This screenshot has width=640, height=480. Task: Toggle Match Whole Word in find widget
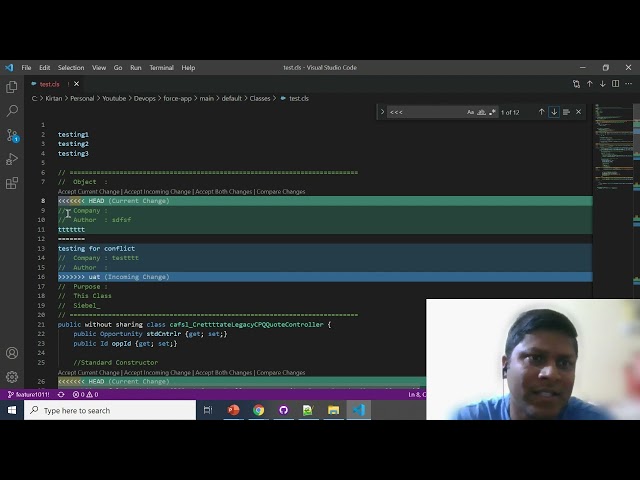coord(481,112)
